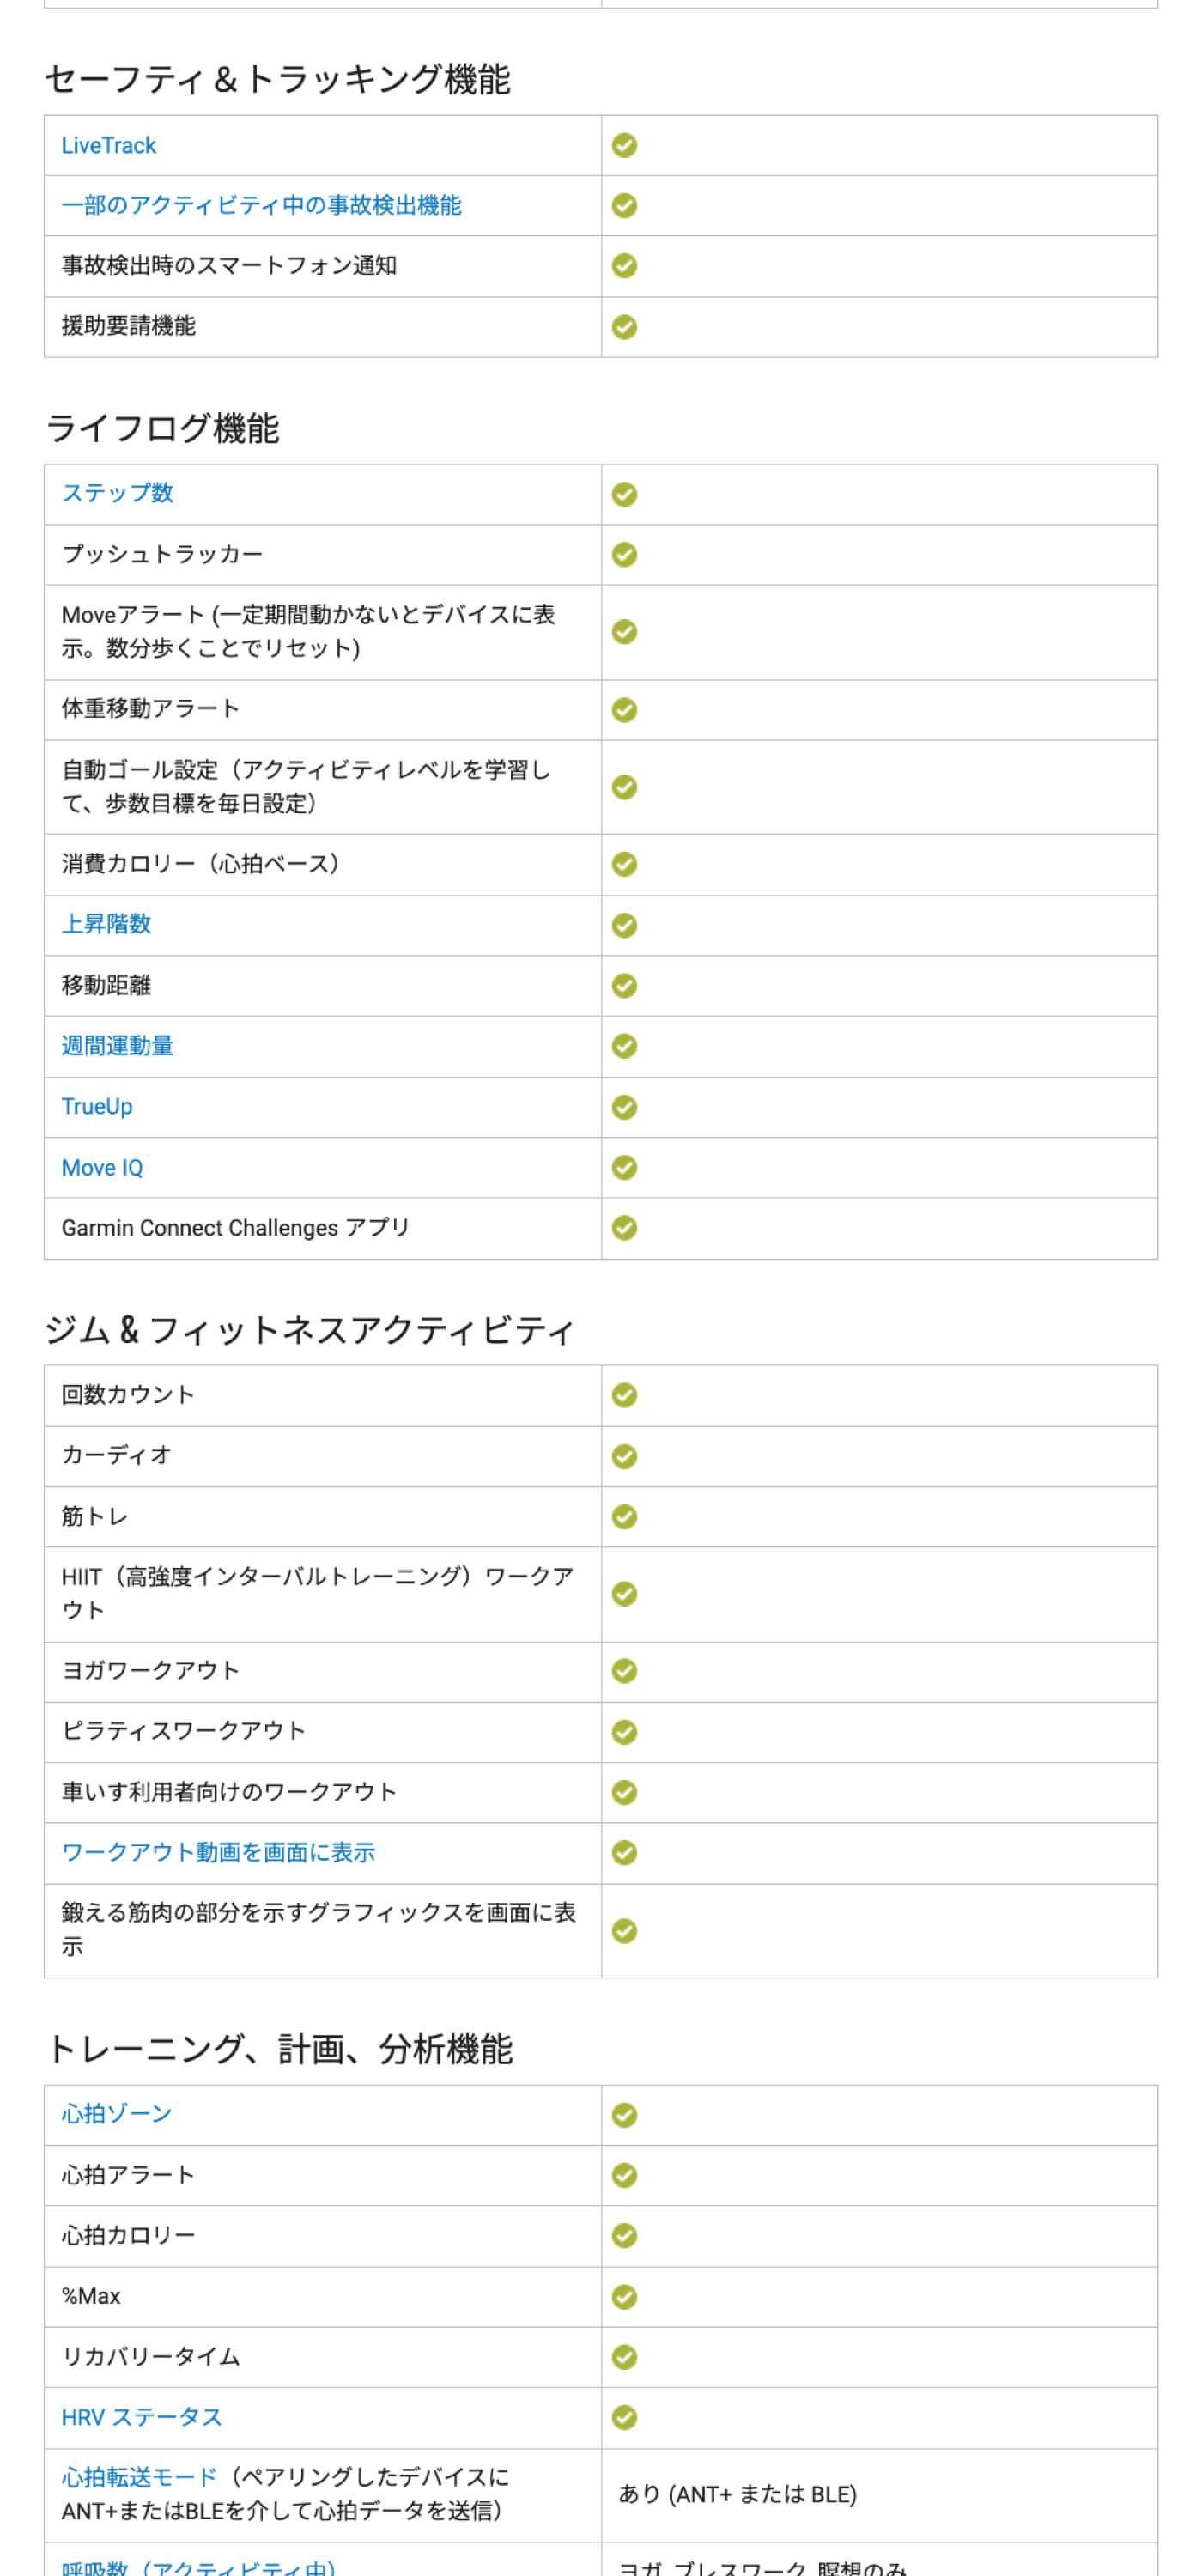Image resolution: width=1202 pixels, height=2576 pixels.
Task: Click checkmark for Garmin Connect Challenges アプリ
Action: (x=624, y=1228)
